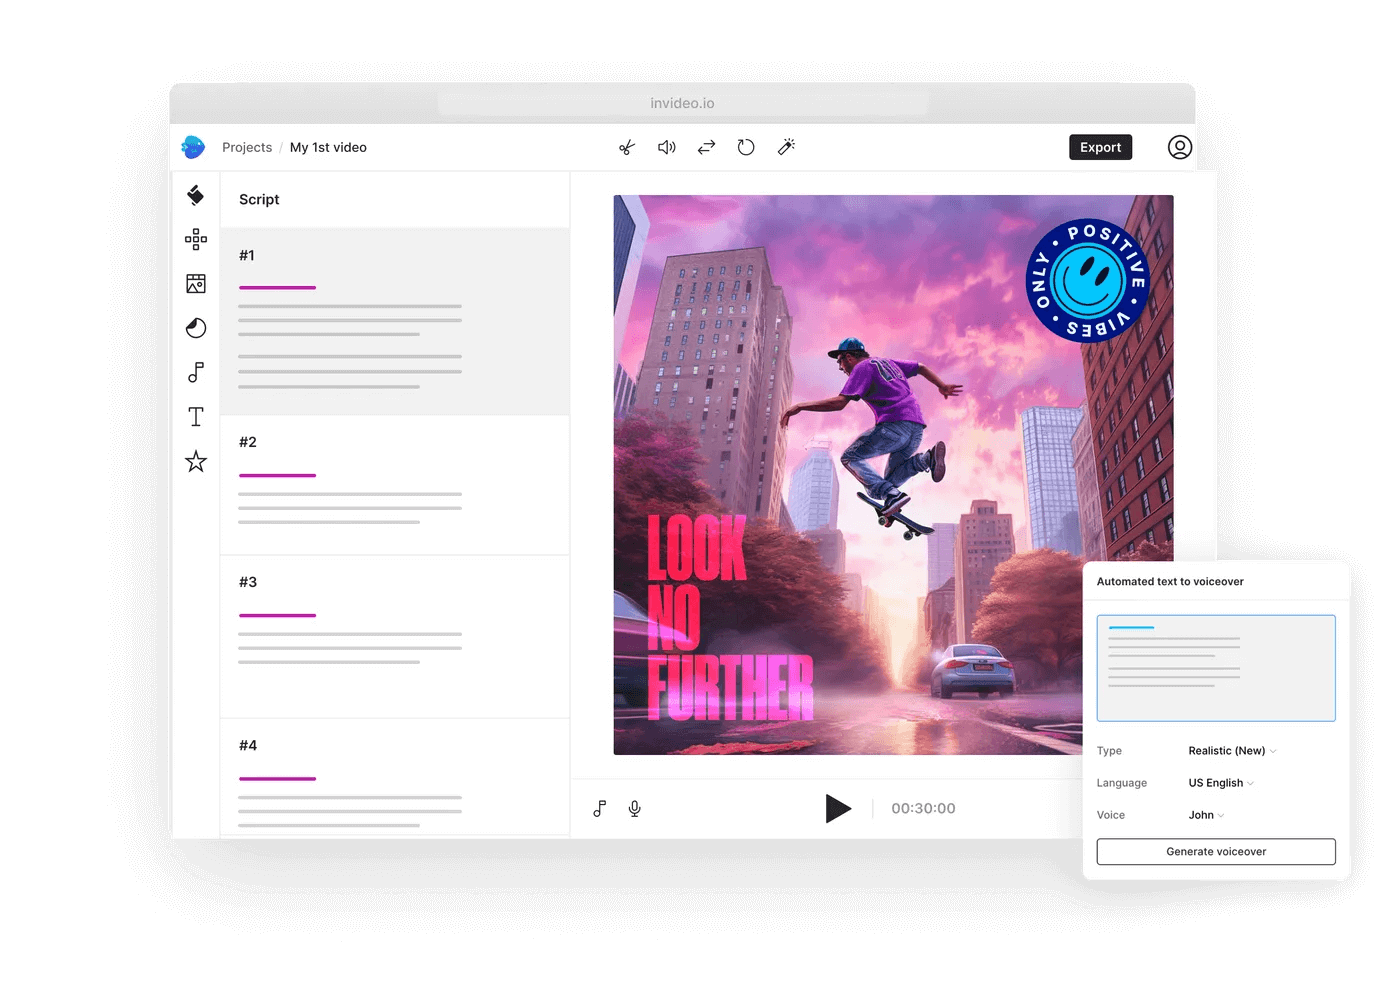Open the favorites star sidebar icon
Image resolution: width=1400 pixels, height=992 pixels.
(x=196, y=461)
